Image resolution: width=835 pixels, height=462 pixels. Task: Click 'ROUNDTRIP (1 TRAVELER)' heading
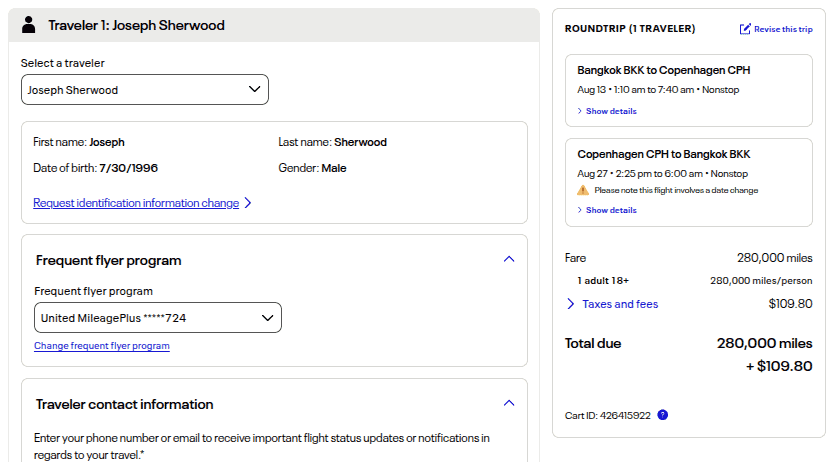tap(630, 29)
